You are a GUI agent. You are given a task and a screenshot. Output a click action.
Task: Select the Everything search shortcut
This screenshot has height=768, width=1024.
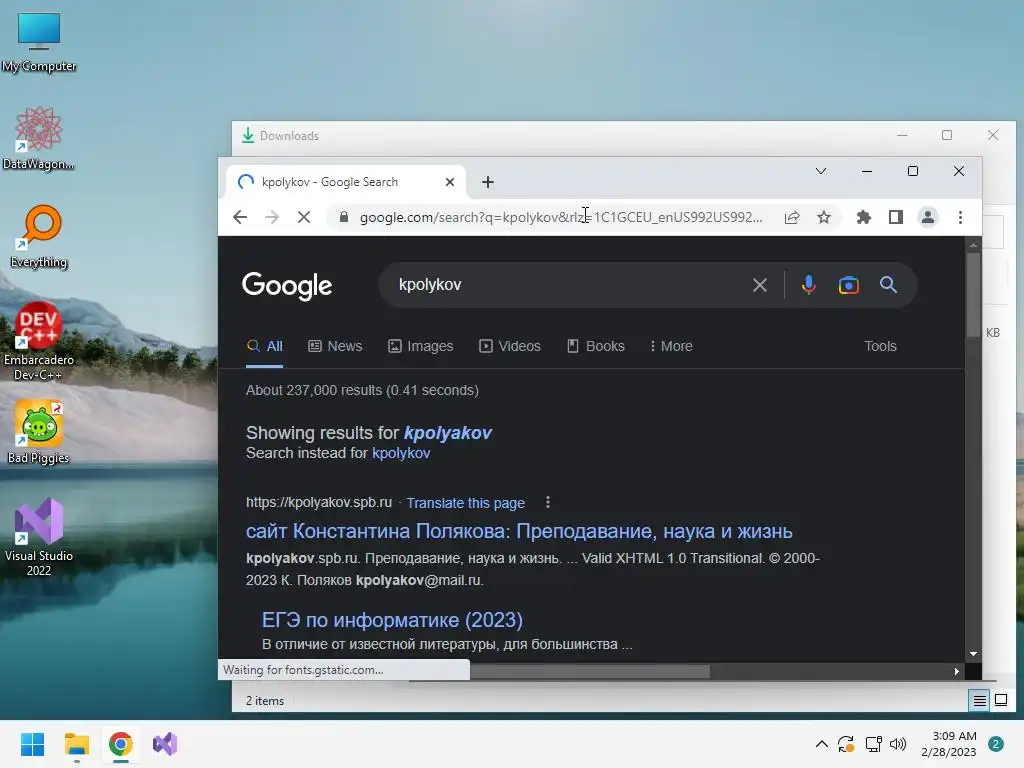pos(39,236)
